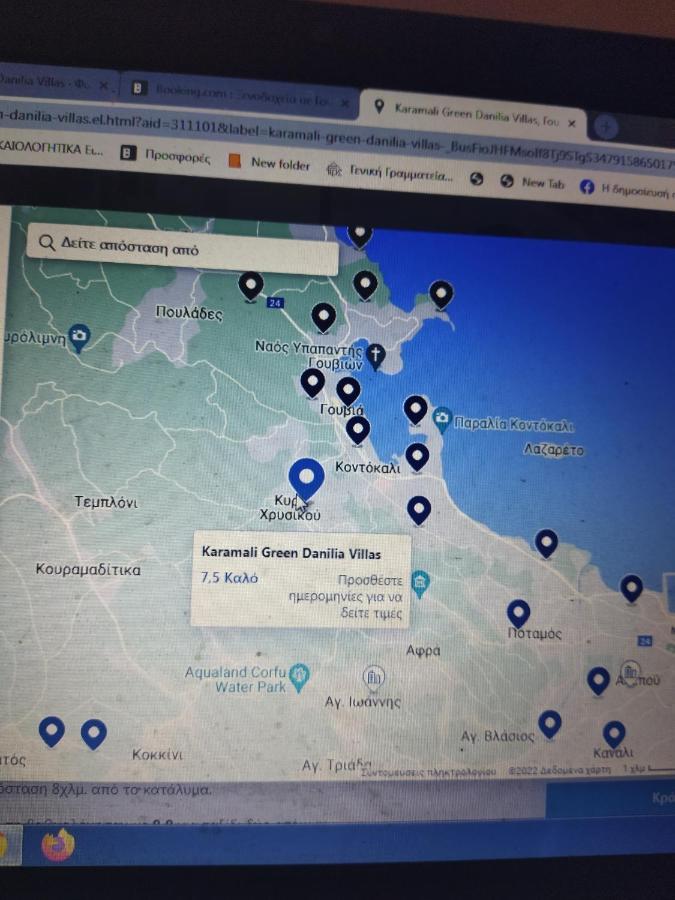Click the large blue Karamali Green Danilia Villas pin
The image size is (675, 900).
tap(307, 479)
